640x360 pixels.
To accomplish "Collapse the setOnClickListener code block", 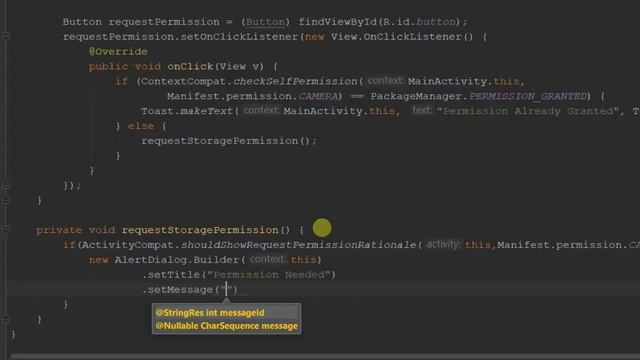I will click(6, 37).
